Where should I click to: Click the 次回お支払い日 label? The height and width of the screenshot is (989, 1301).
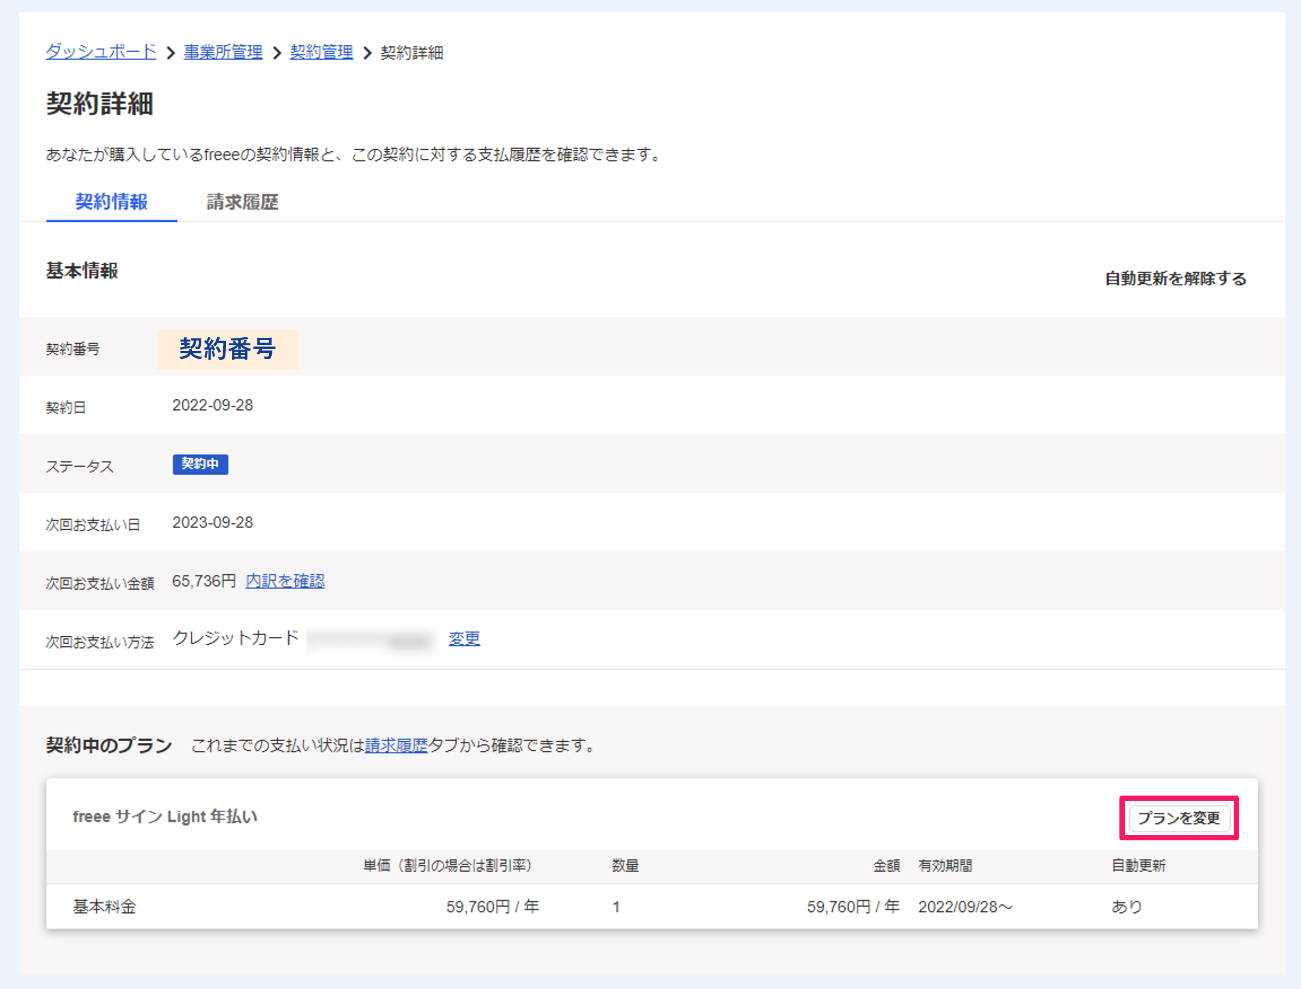93,524
